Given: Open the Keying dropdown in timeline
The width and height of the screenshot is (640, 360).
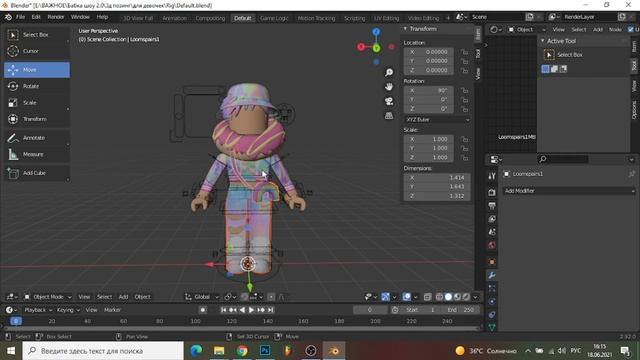Looking at the screenshot, I should tap(68, 310).
